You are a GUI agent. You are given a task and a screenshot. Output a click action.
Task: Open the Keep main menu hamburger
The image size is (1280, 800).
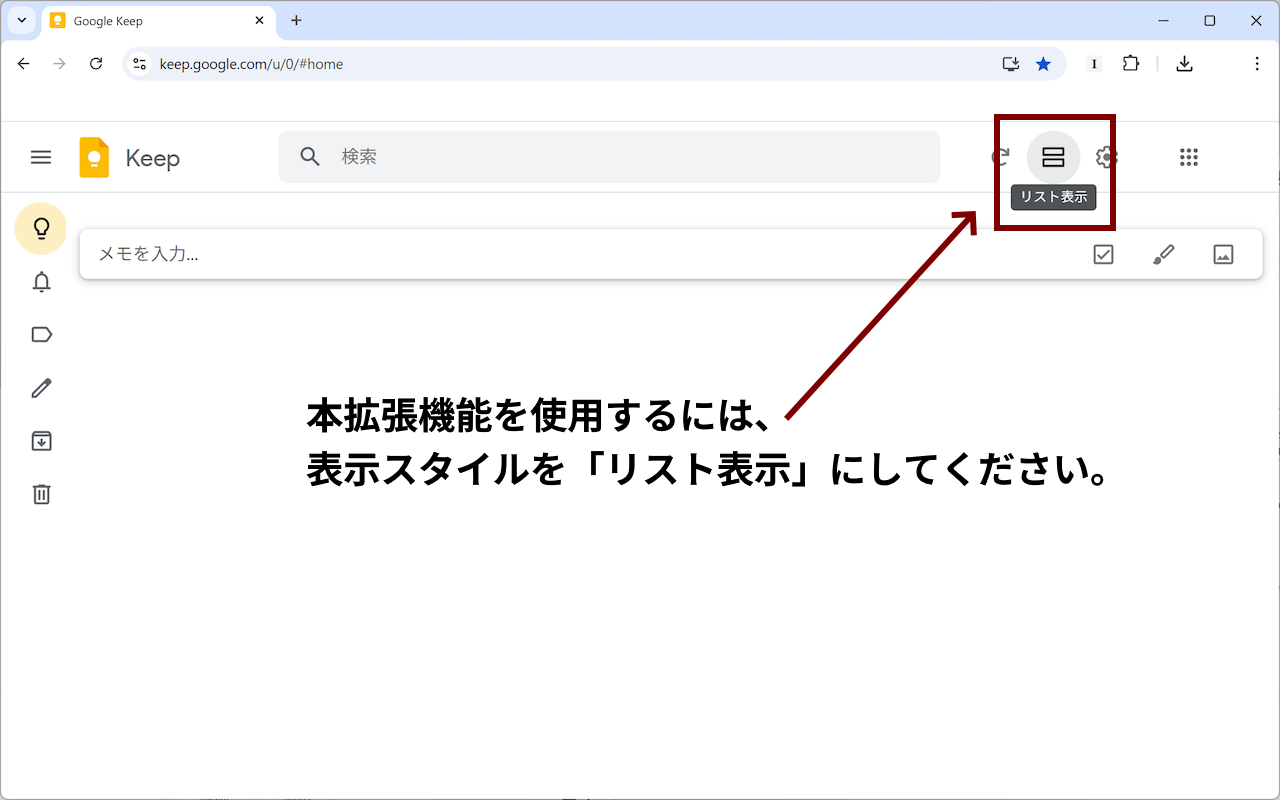pos(41,157)
